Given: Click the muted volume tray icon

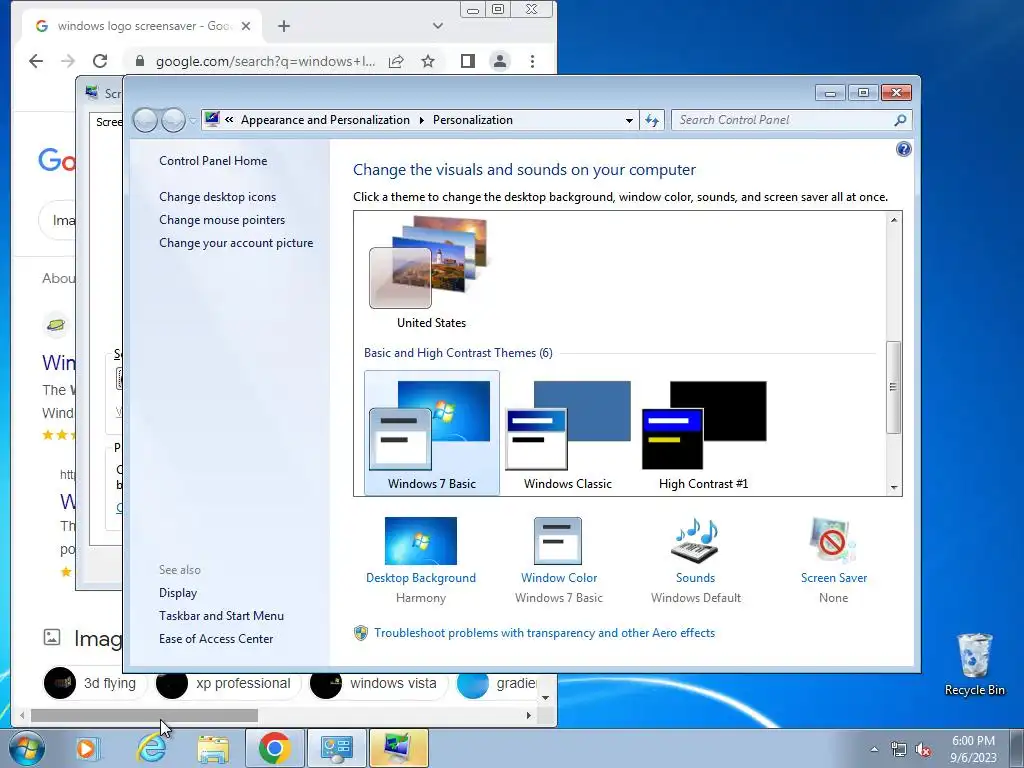Looking at the screenshot, I should point(923,749).
